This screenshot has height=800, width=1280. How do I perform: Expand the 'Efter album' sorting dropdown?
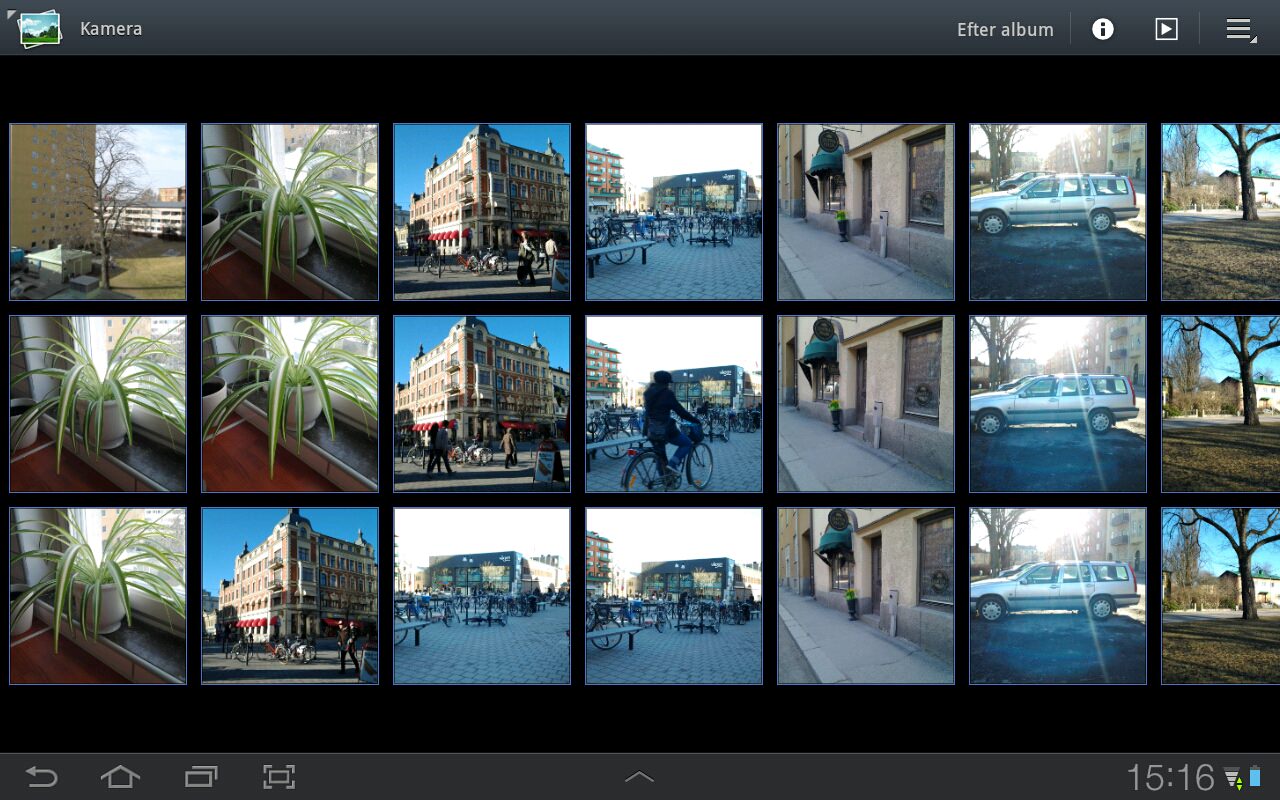pos(1005,29)
